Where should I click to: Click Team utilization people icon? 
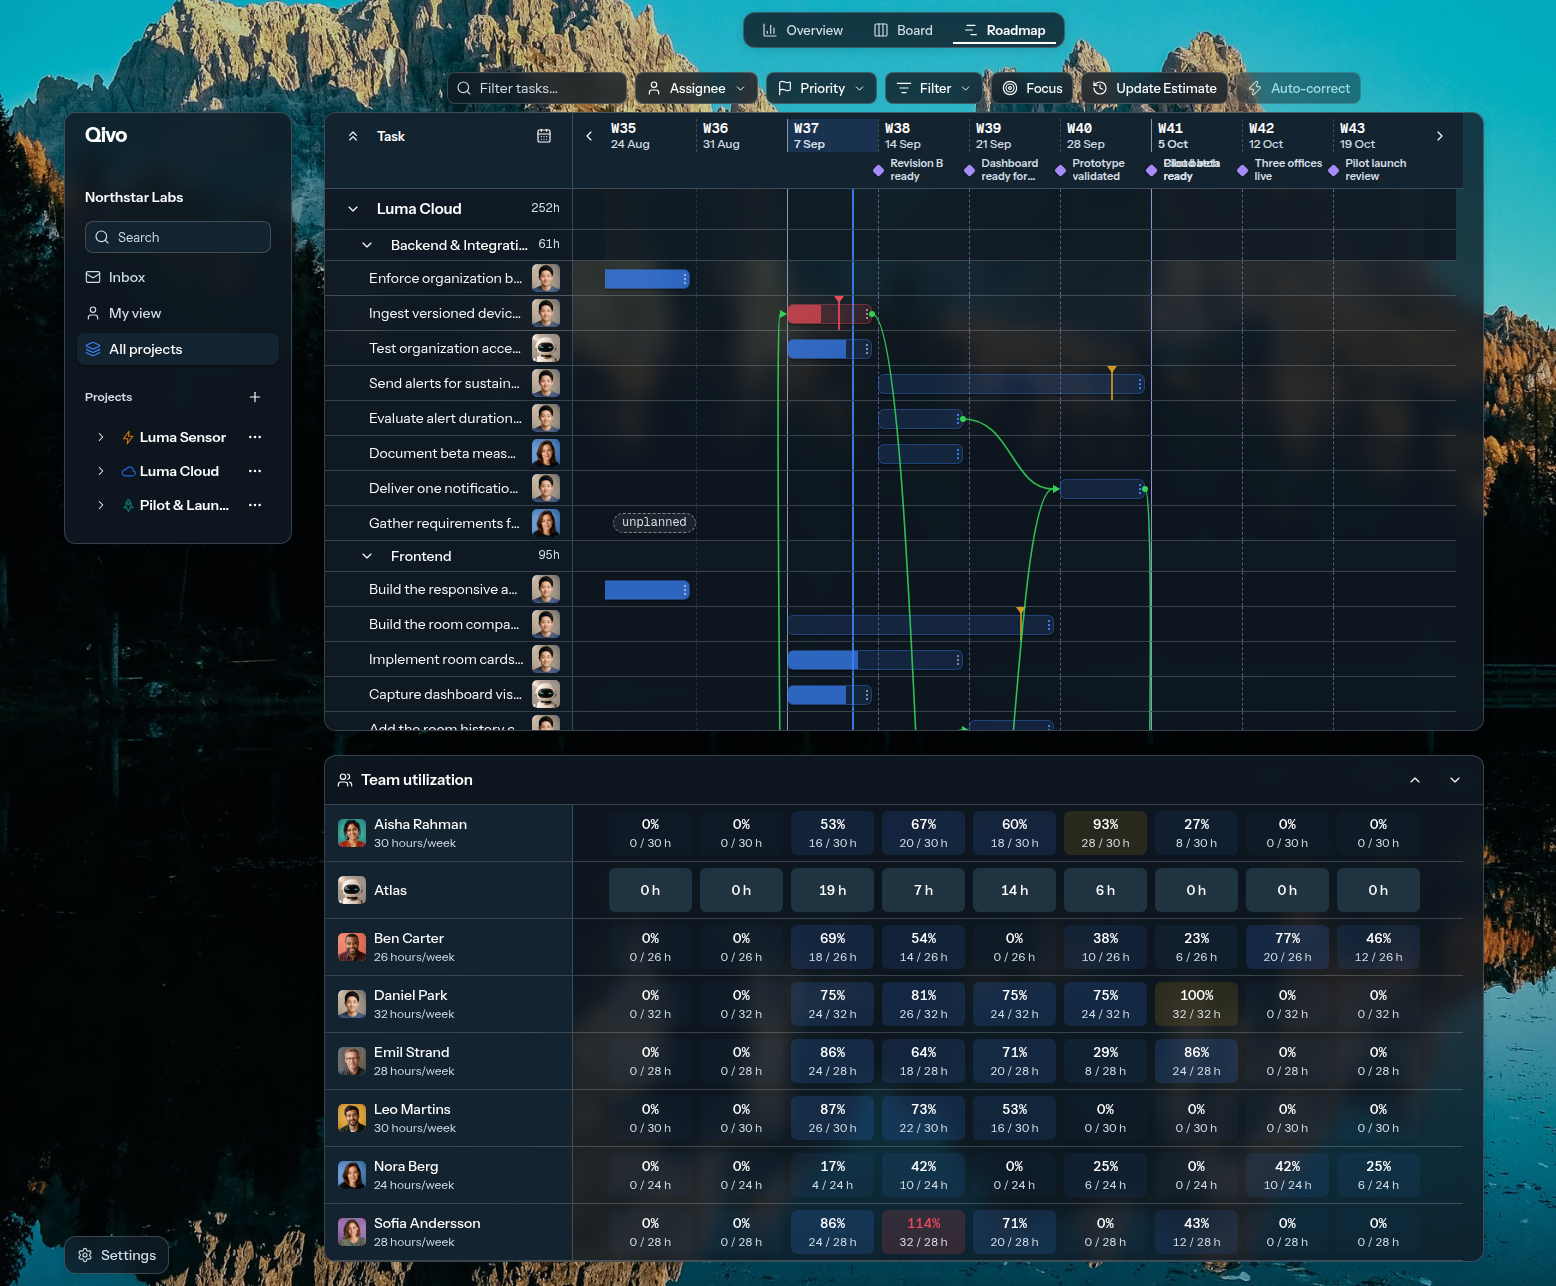[345, 780]
